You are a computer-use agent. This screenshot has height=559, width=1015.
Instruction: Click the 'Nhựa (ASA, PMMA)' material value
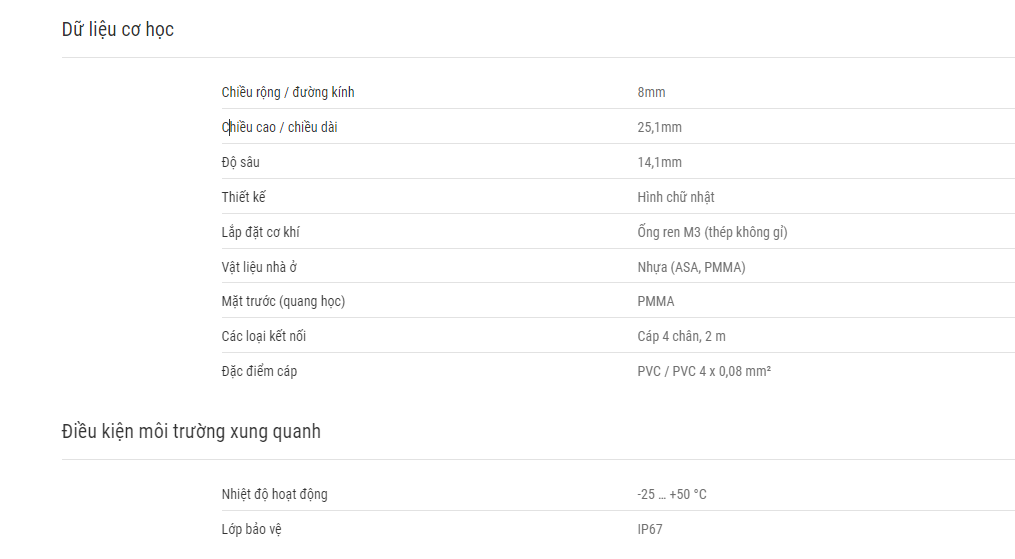(x=691, y=267)
